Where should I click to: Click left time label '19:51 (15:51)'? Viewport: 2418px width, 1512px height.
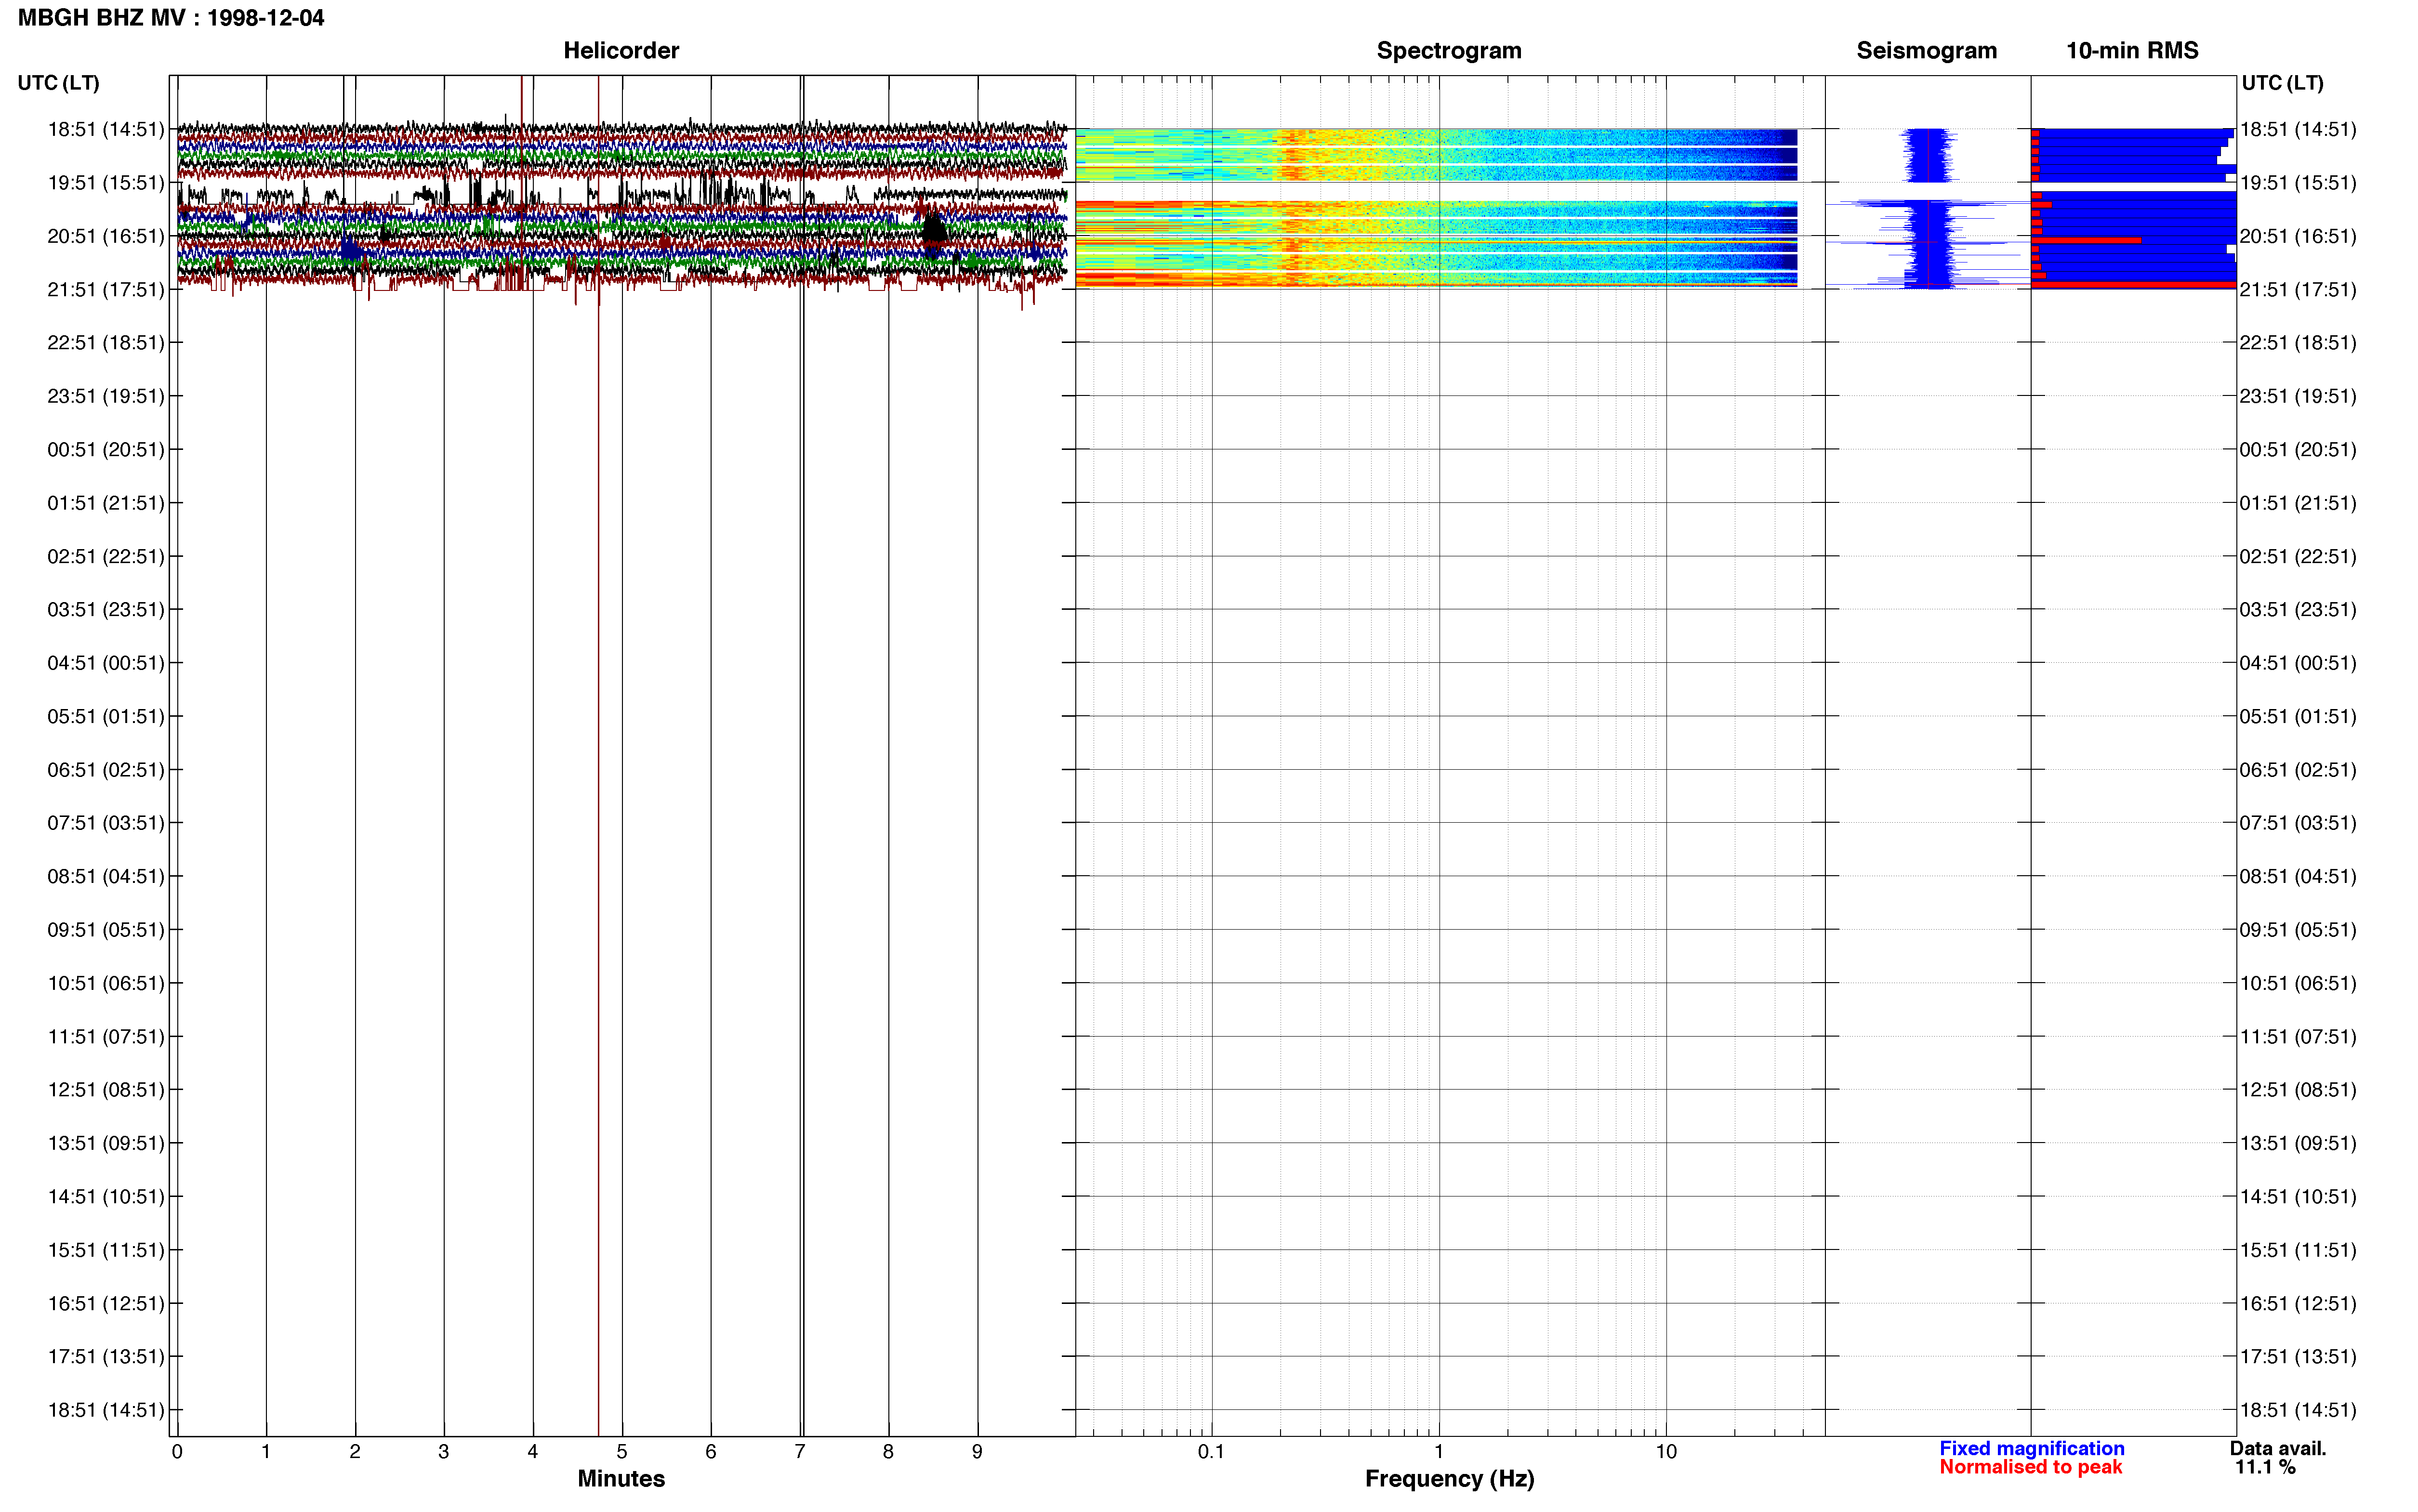[106, 182]
